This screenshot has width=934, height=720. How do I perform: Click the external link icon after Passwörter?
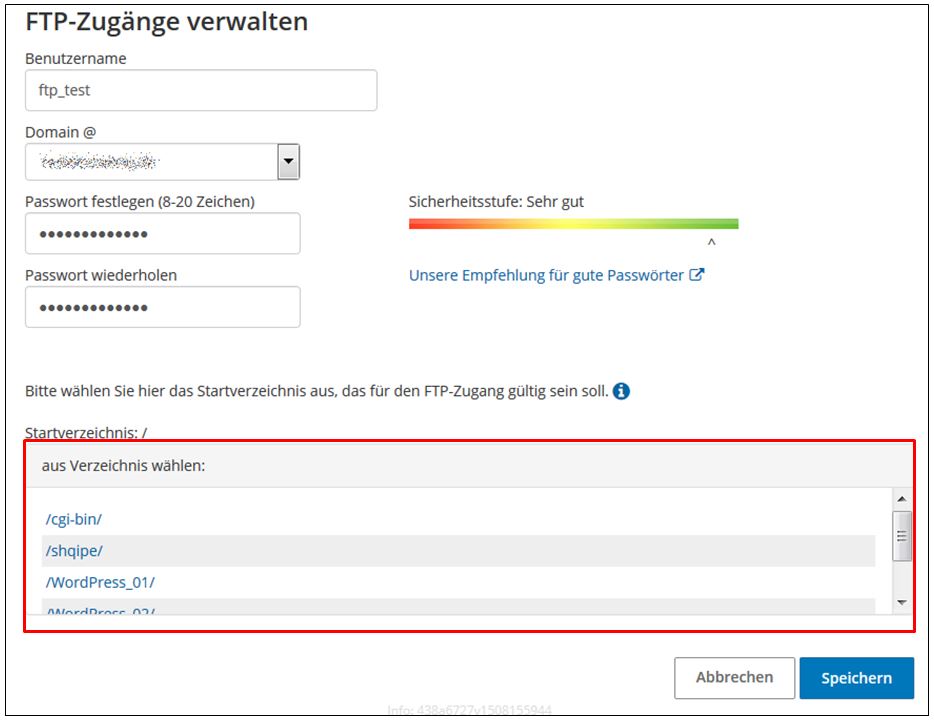697,275
